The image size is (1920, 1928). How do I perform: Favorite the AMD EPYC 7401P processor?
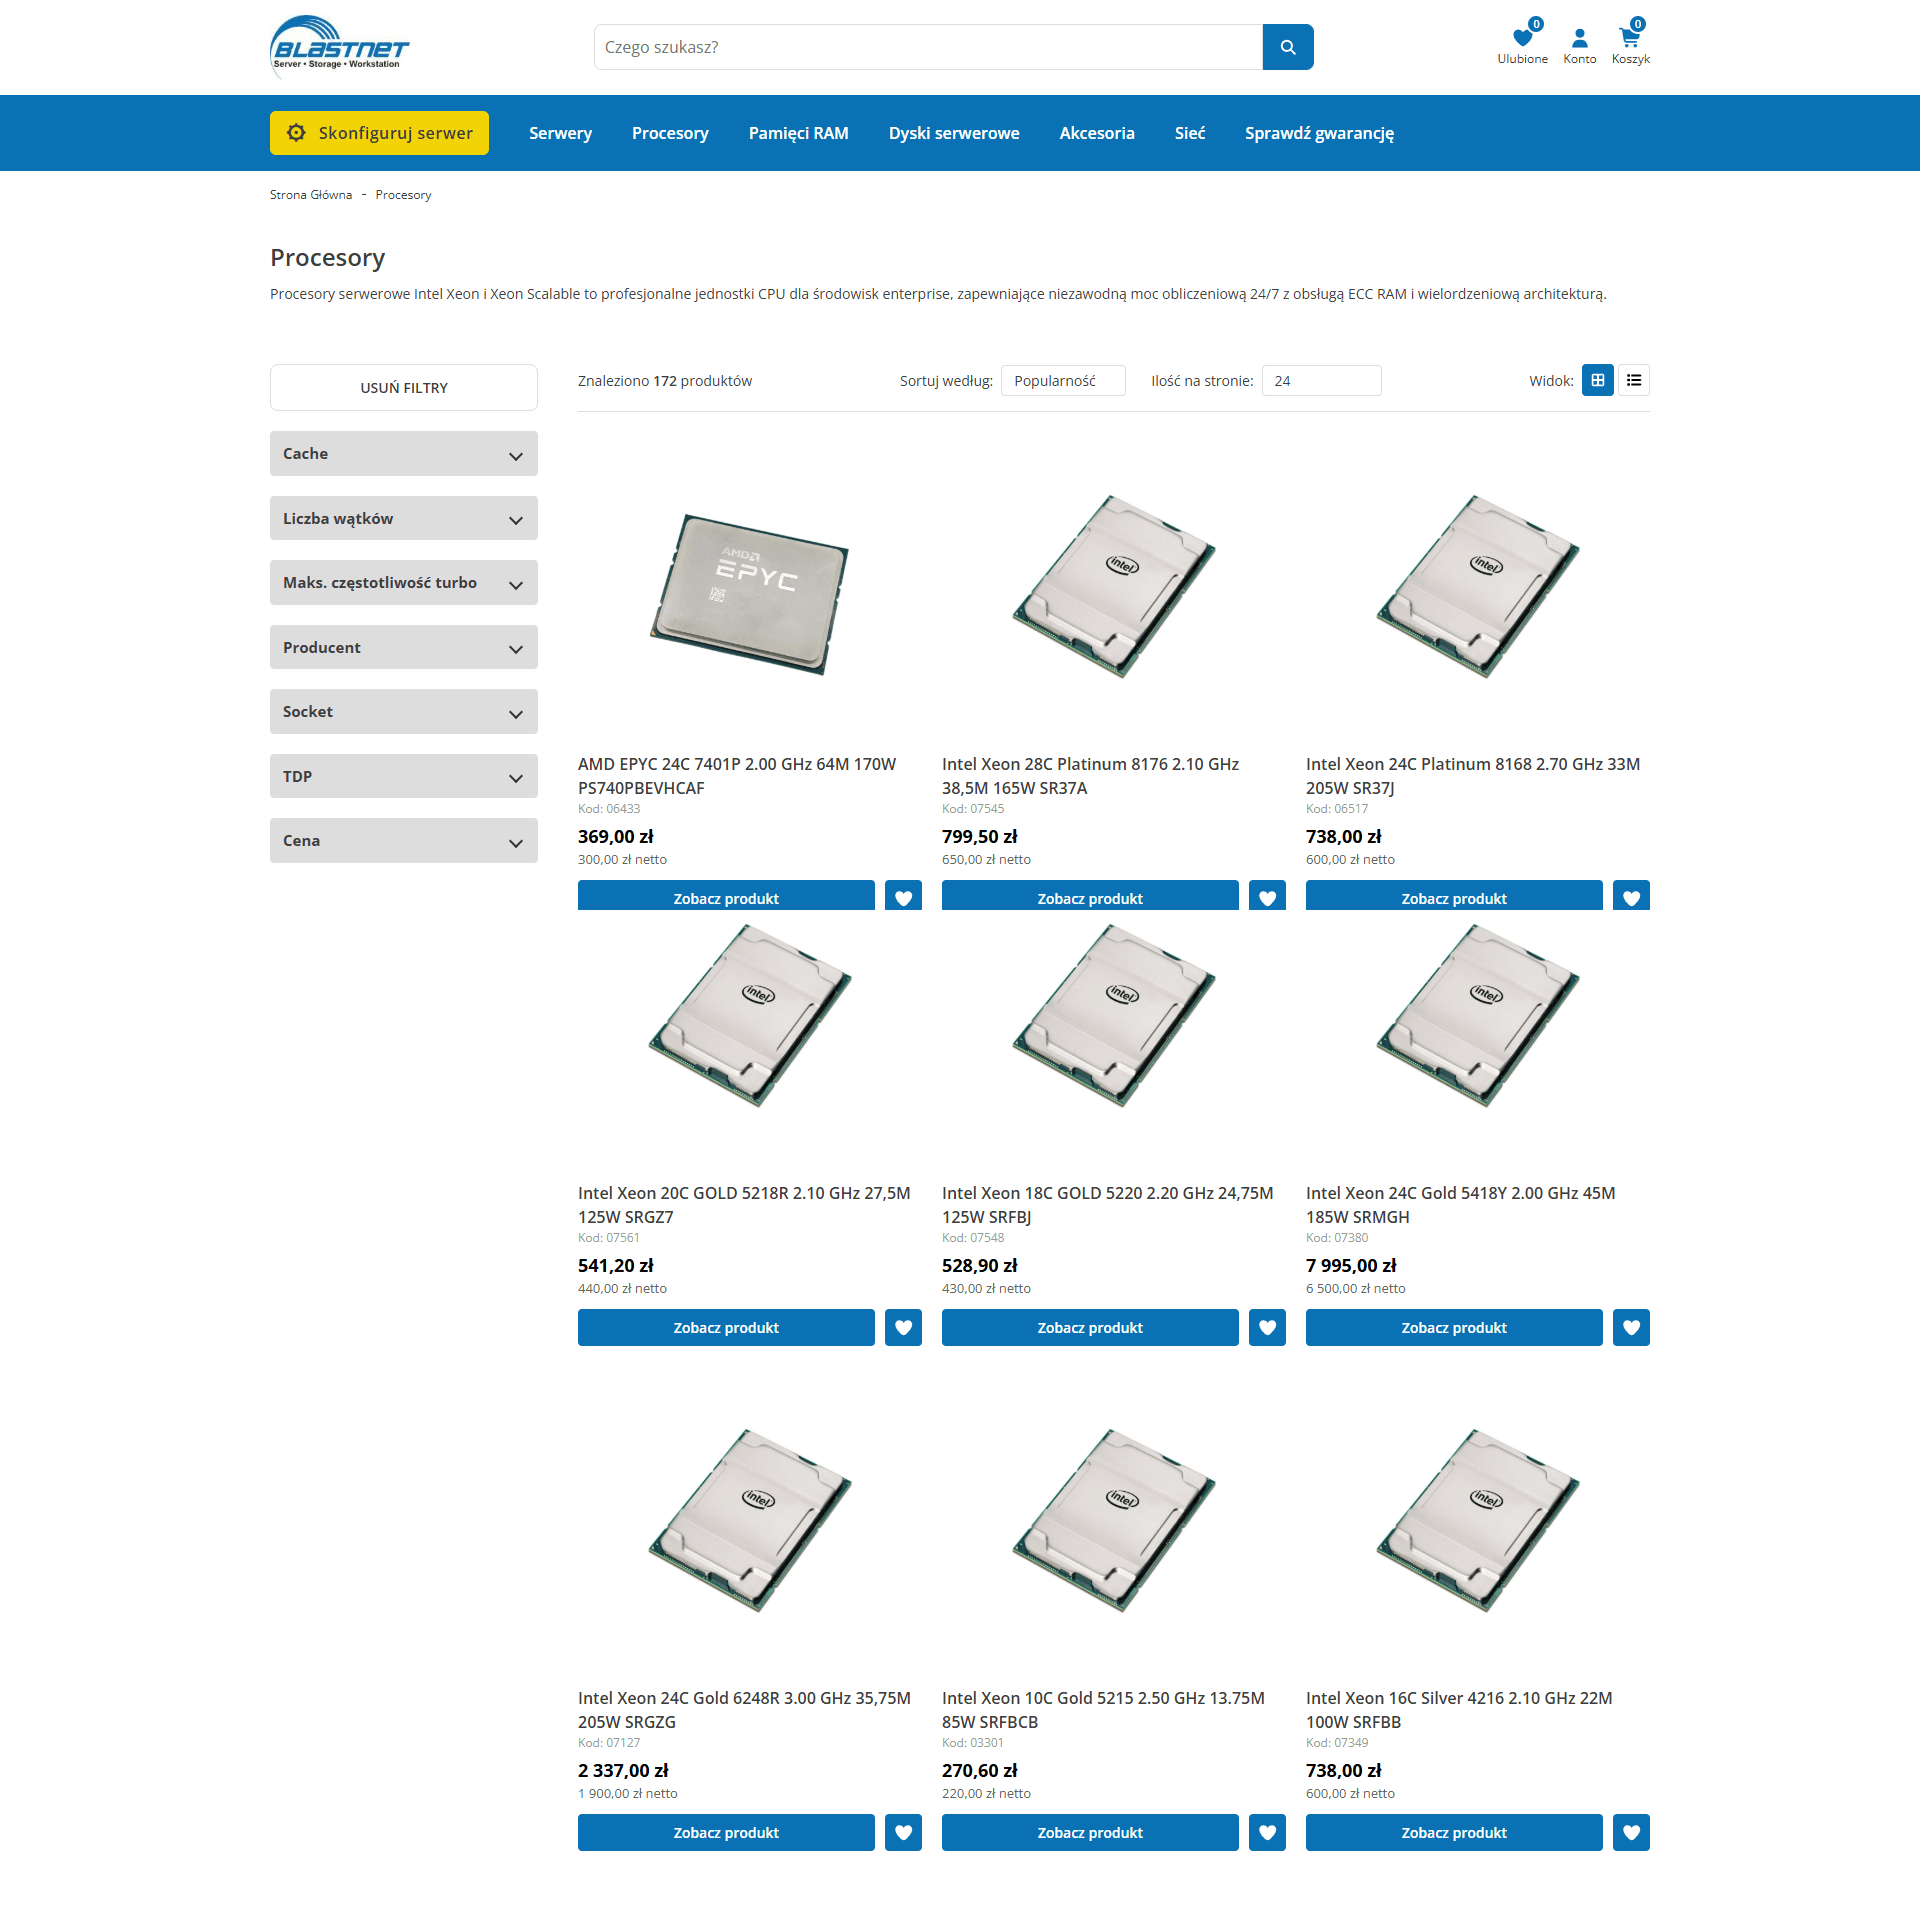(903, 896)
